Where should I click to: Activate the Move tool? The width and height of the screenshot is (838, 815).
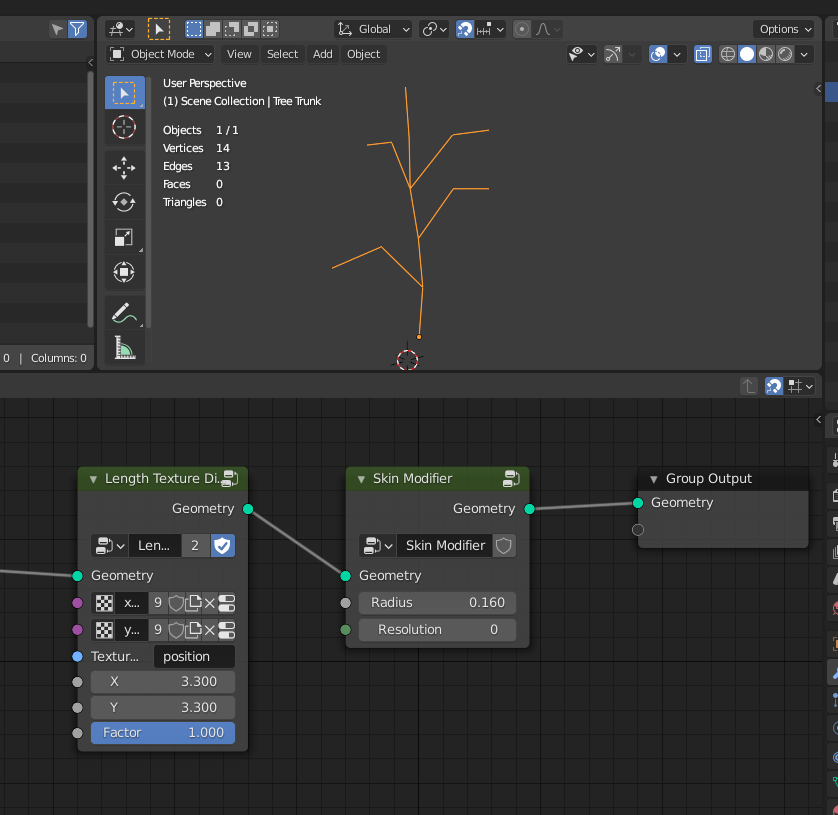click(x=124, y=168)
